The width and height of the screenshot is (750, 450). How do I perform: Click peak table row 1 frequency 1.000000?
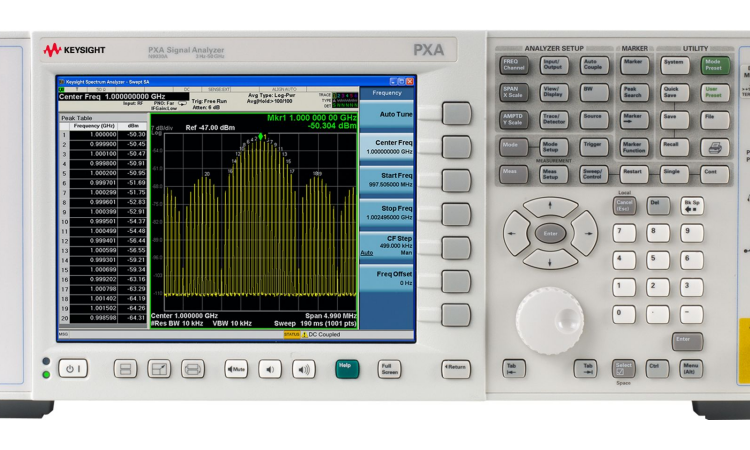94,135
